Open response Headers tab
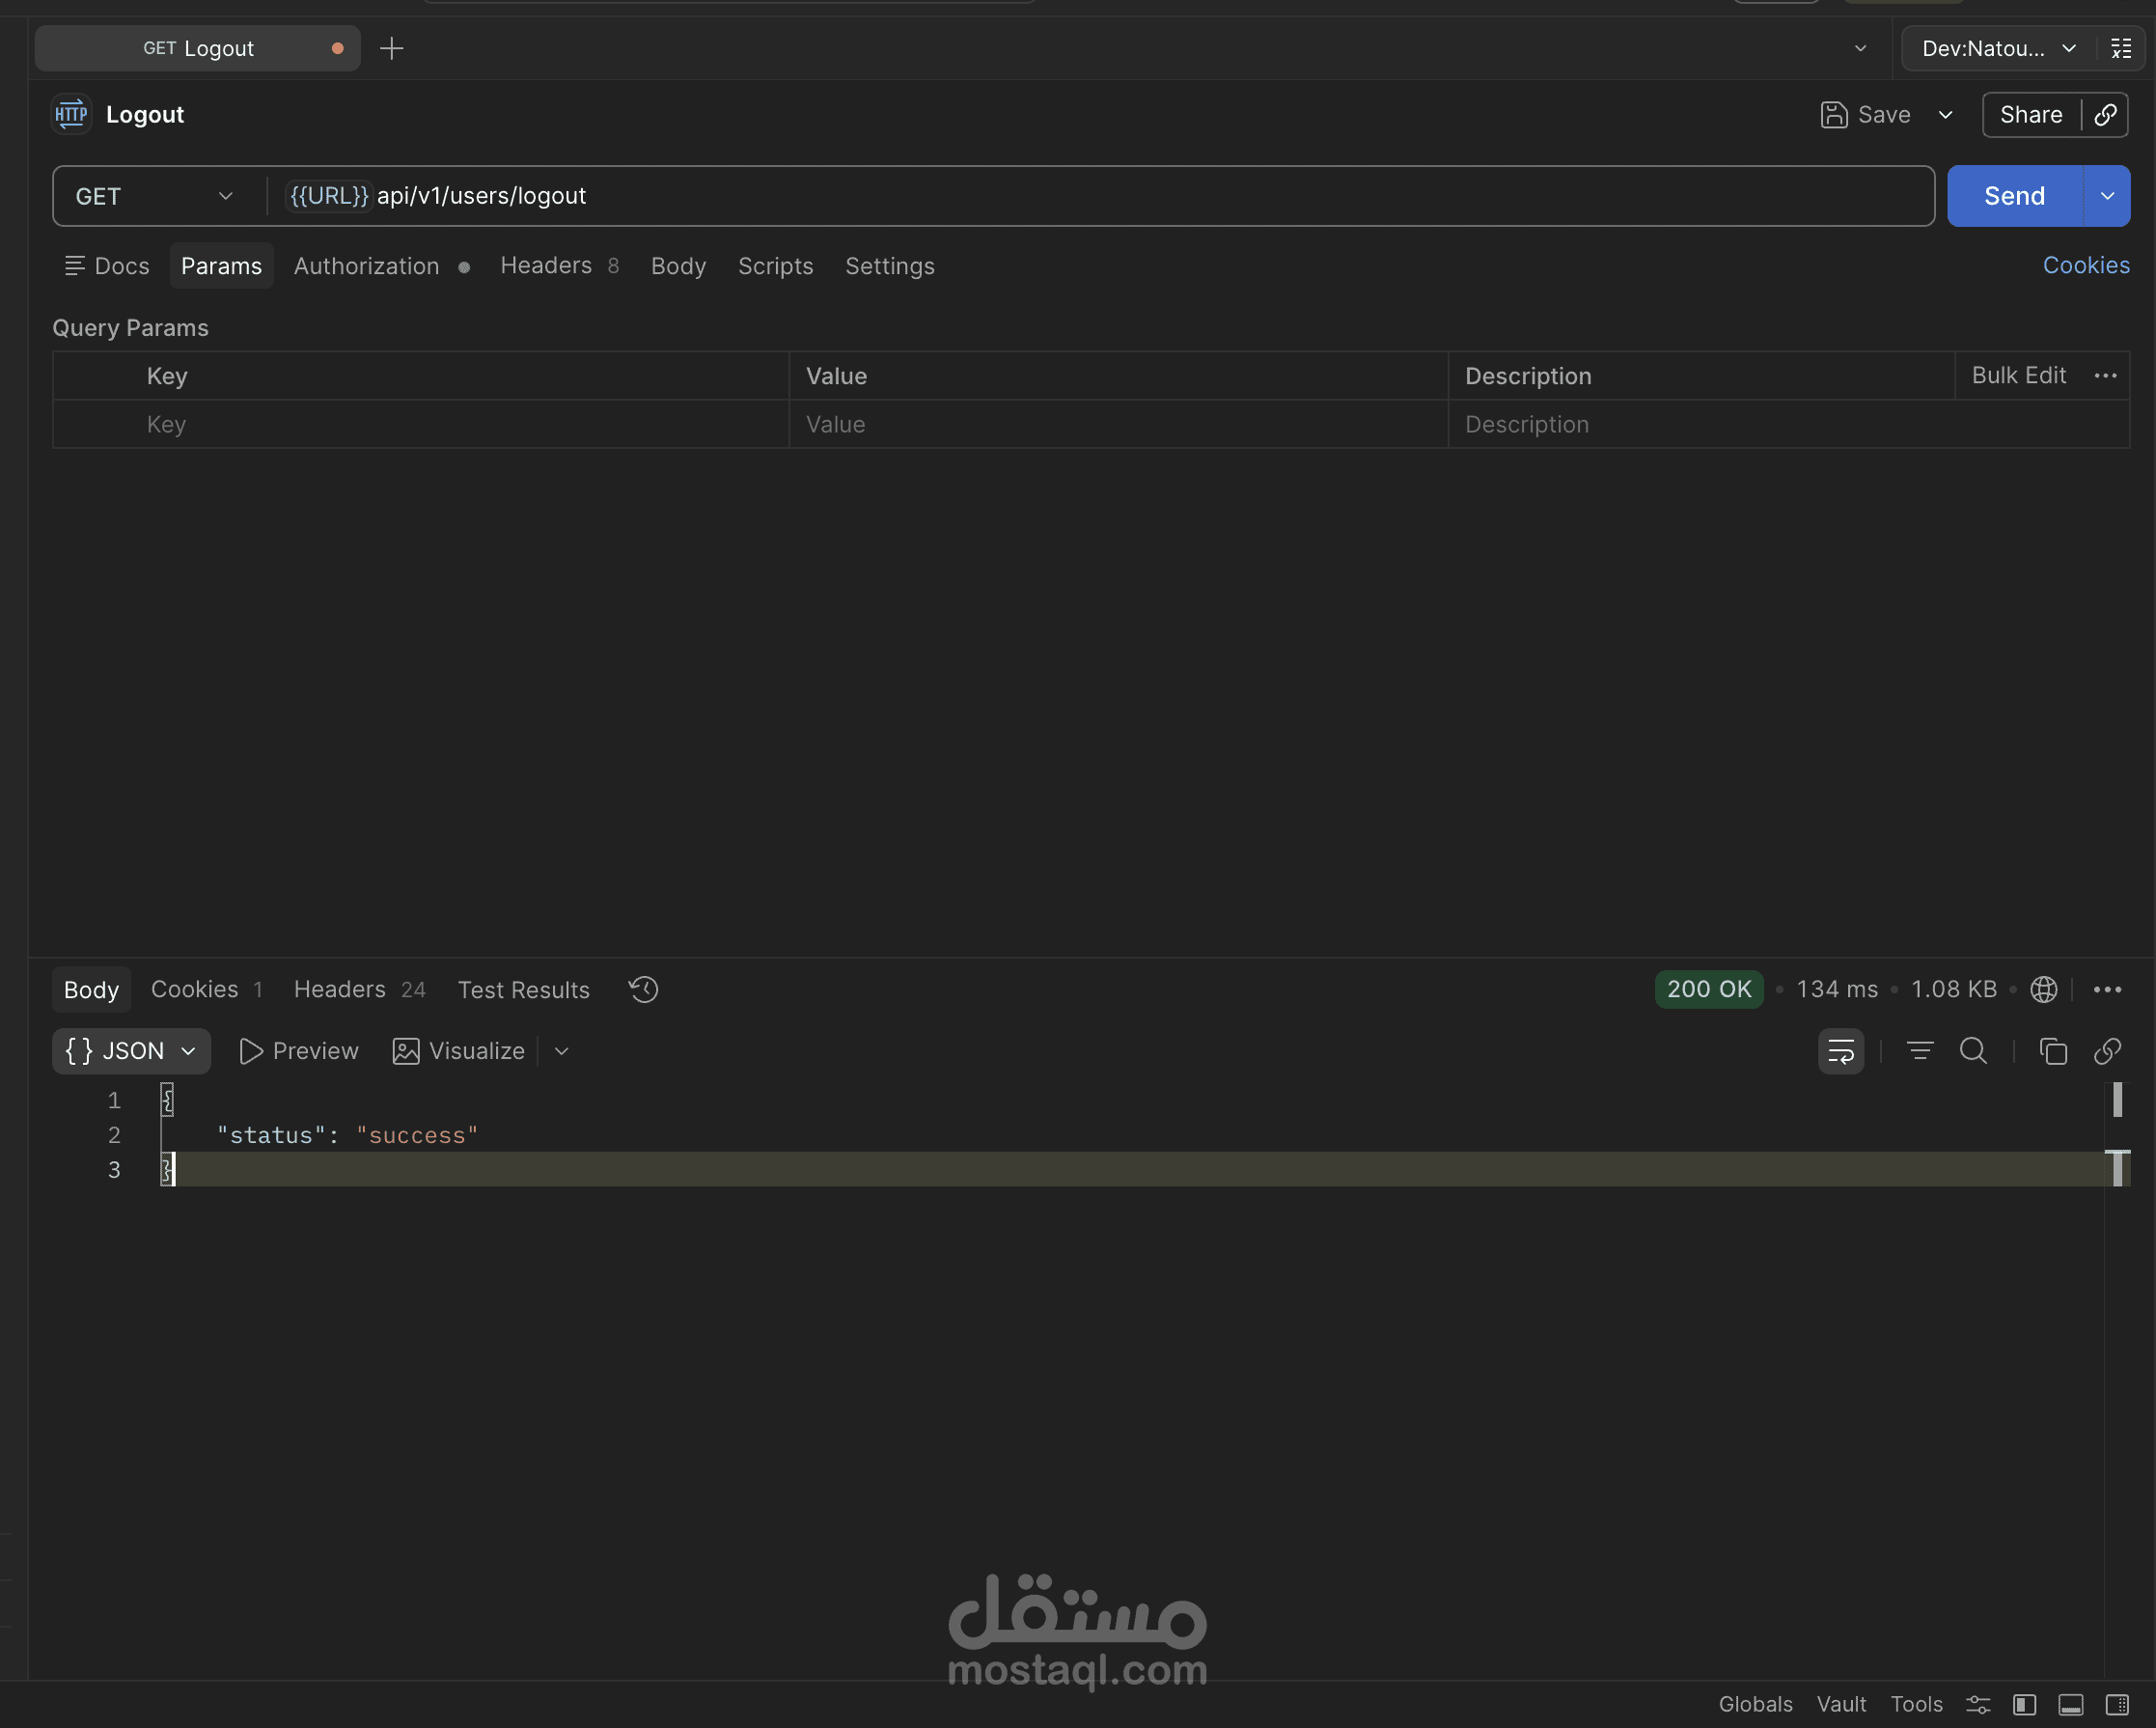The width and height of the screenshot is (2156, 1728). [340, 989]
